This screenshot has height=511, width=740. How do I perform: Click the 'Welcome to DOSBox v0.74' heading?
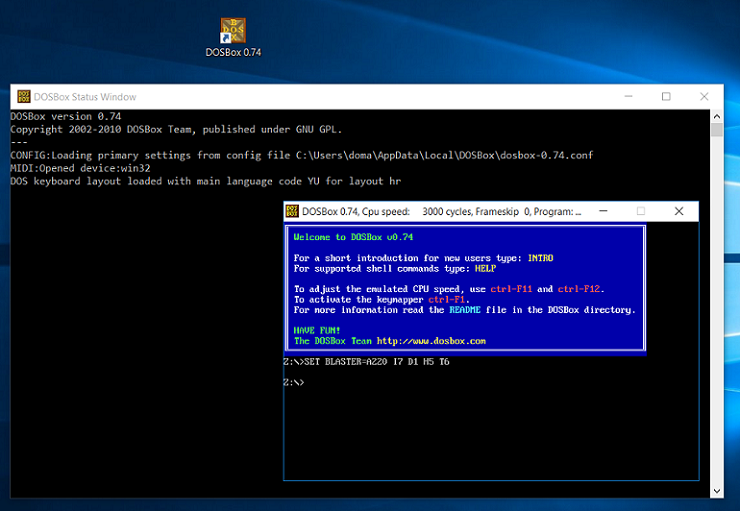pyautogui.click(x=353, y=237)
